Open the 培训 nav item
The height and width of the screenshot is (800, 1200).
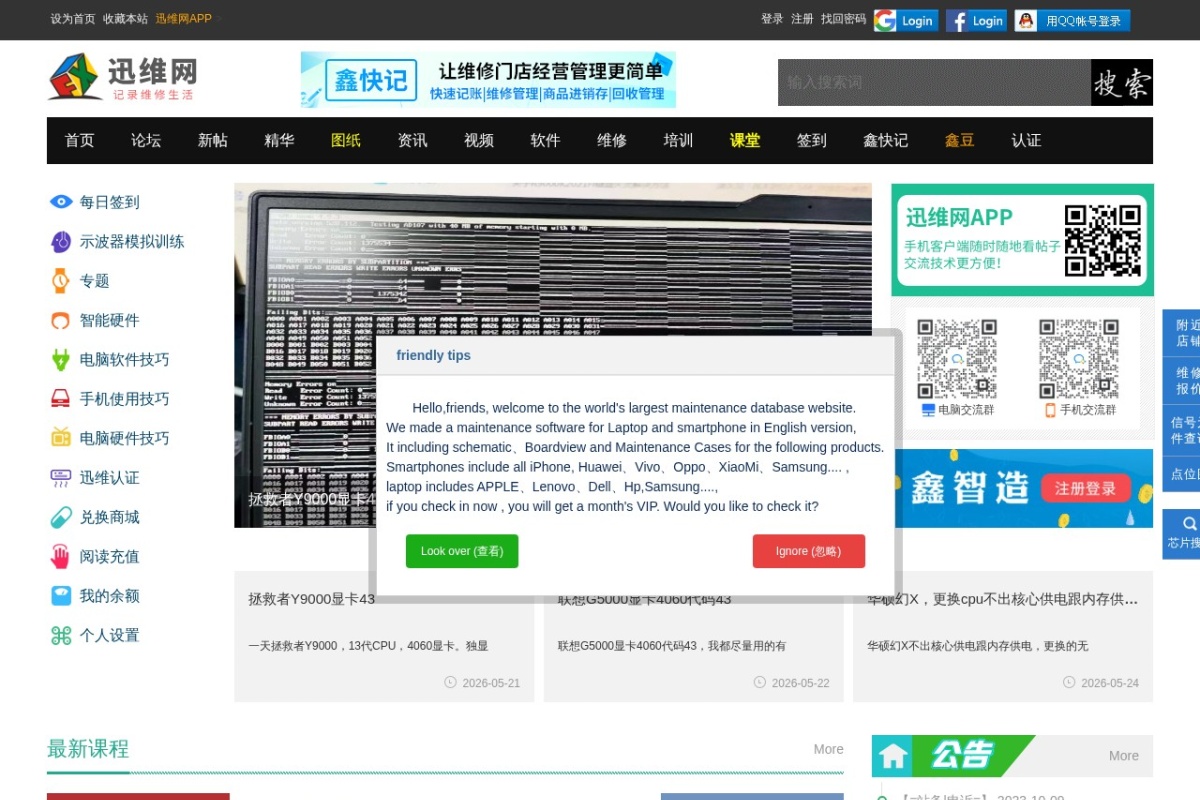pos(678,141)
